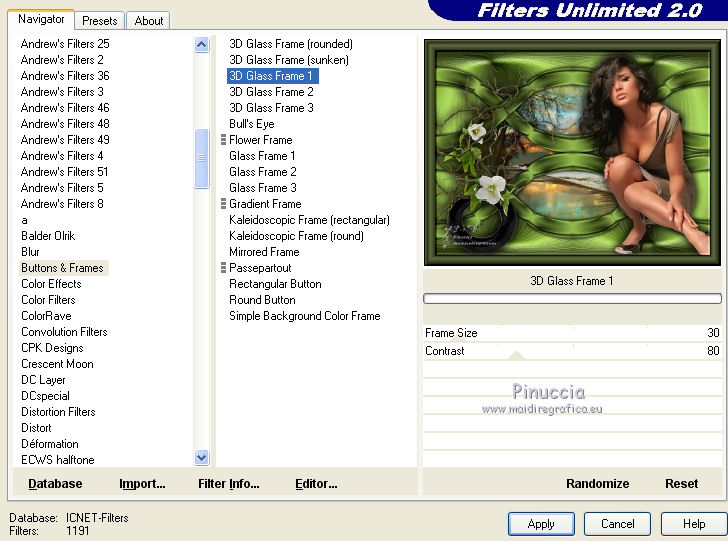Select 3D Glass Frame (rounded) filter

pyautogui.click(x=291, y=44)
